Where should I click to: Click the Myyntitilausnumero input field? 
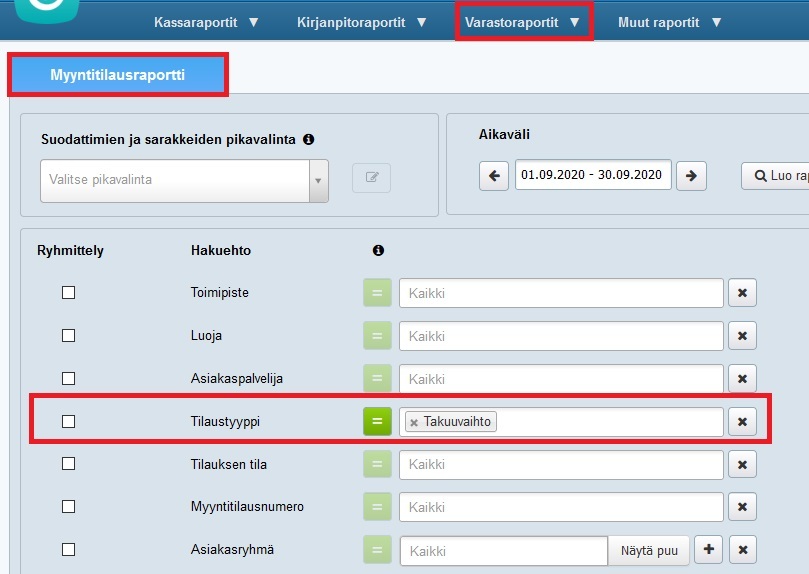click(x=560, y=508)
